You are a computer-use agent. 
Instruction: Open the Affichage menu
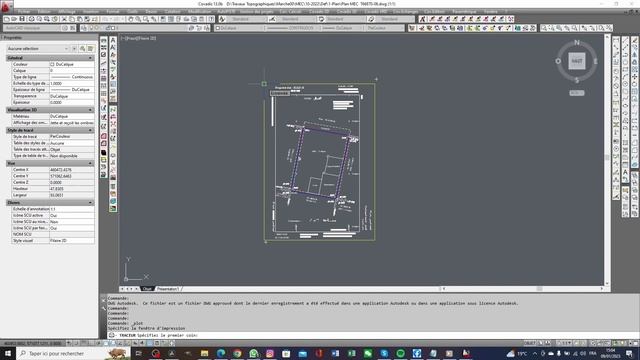tap(67, 11)
